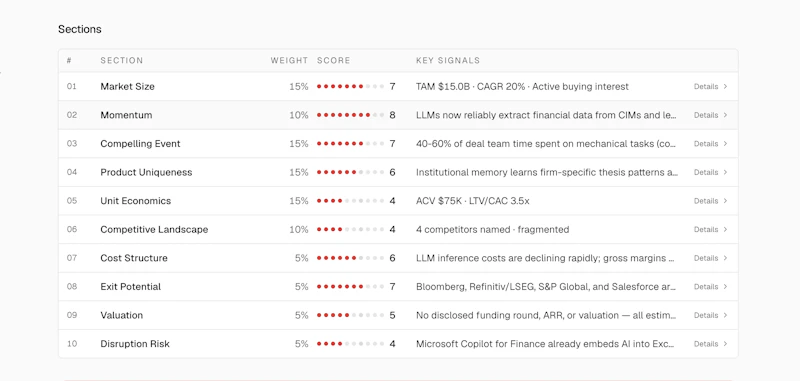Click key signal starting 40-60% of deal team

click(x=546, y=144)
